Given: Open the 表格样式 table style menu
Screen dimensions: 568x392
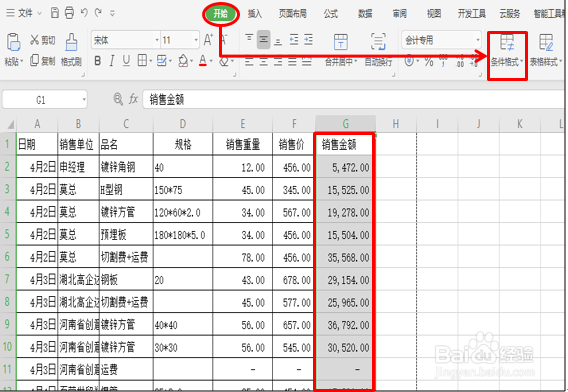Looking at the screenshot, I should pos(546,51).
